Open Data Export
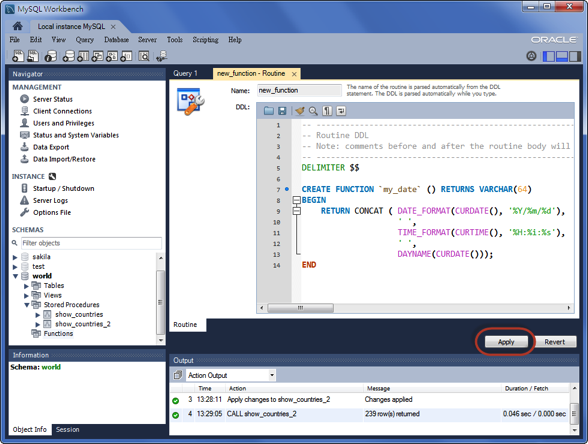This screenshot has height=444, width=588. [51, 147]
